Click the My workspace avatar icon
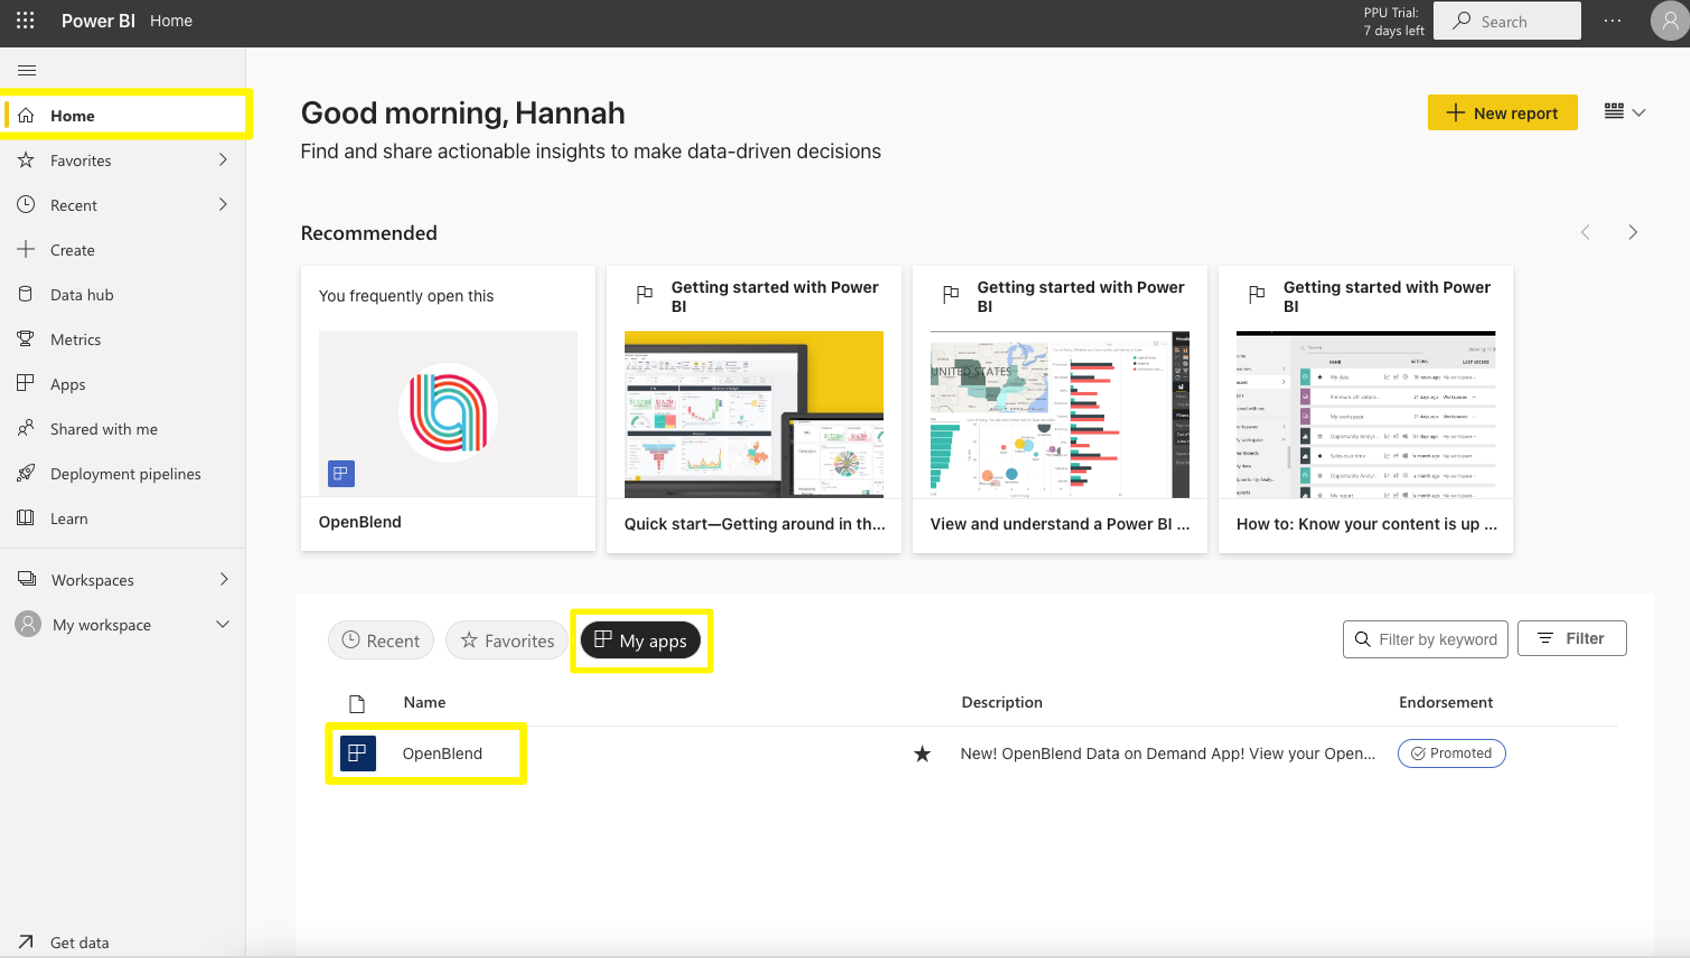This screenshot has height=958, width=1690. pyautogui.click(x=28, y=624)
